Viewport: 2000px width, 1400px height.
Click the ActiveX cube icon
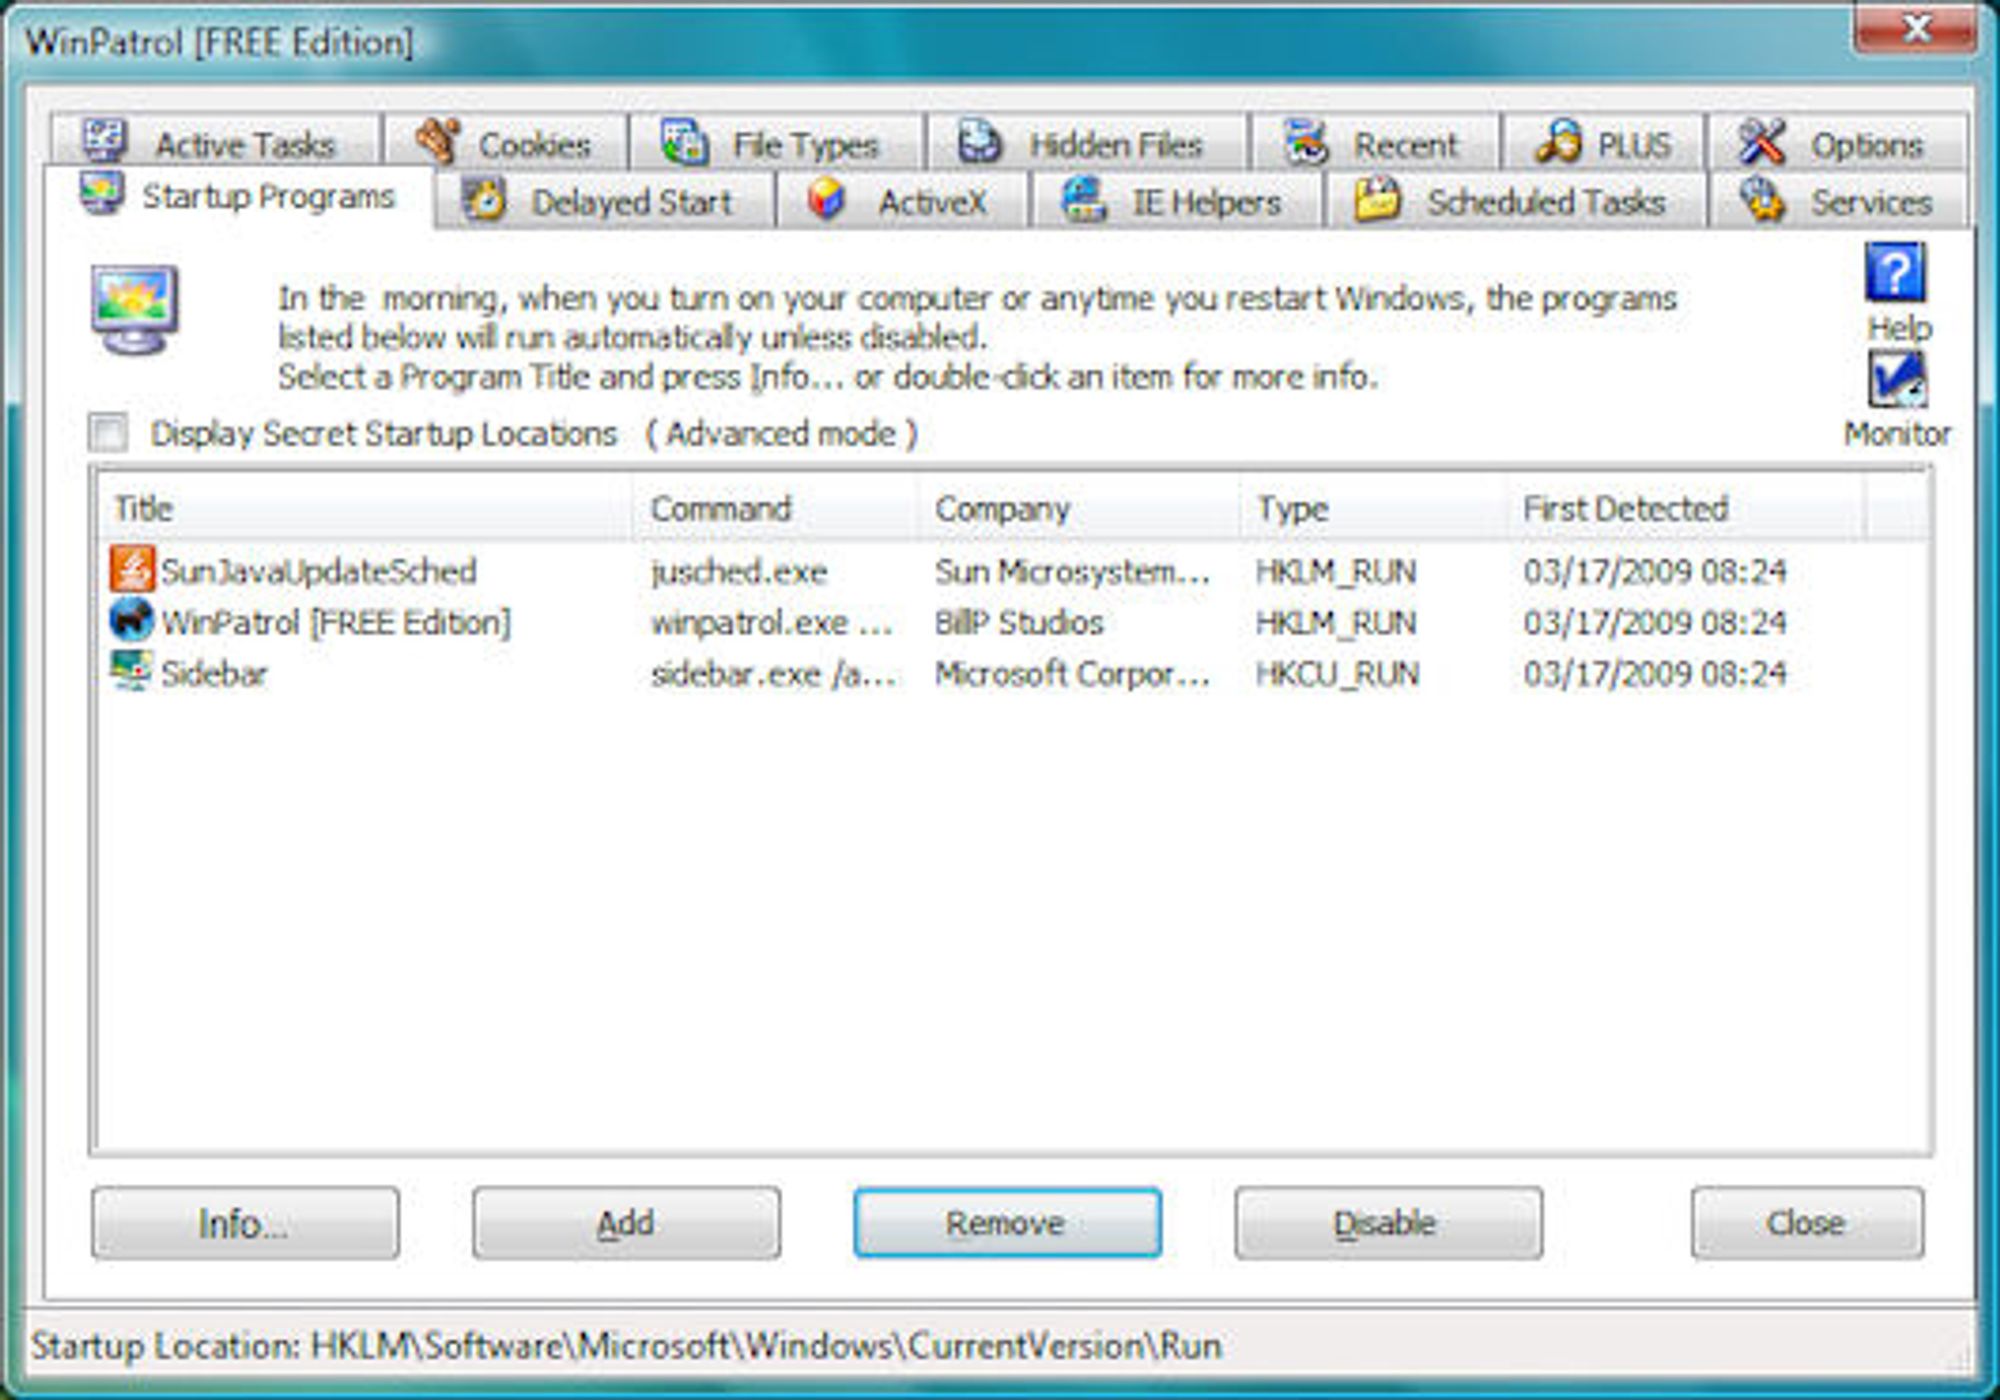pyautogui.click(x=827, y=199)
